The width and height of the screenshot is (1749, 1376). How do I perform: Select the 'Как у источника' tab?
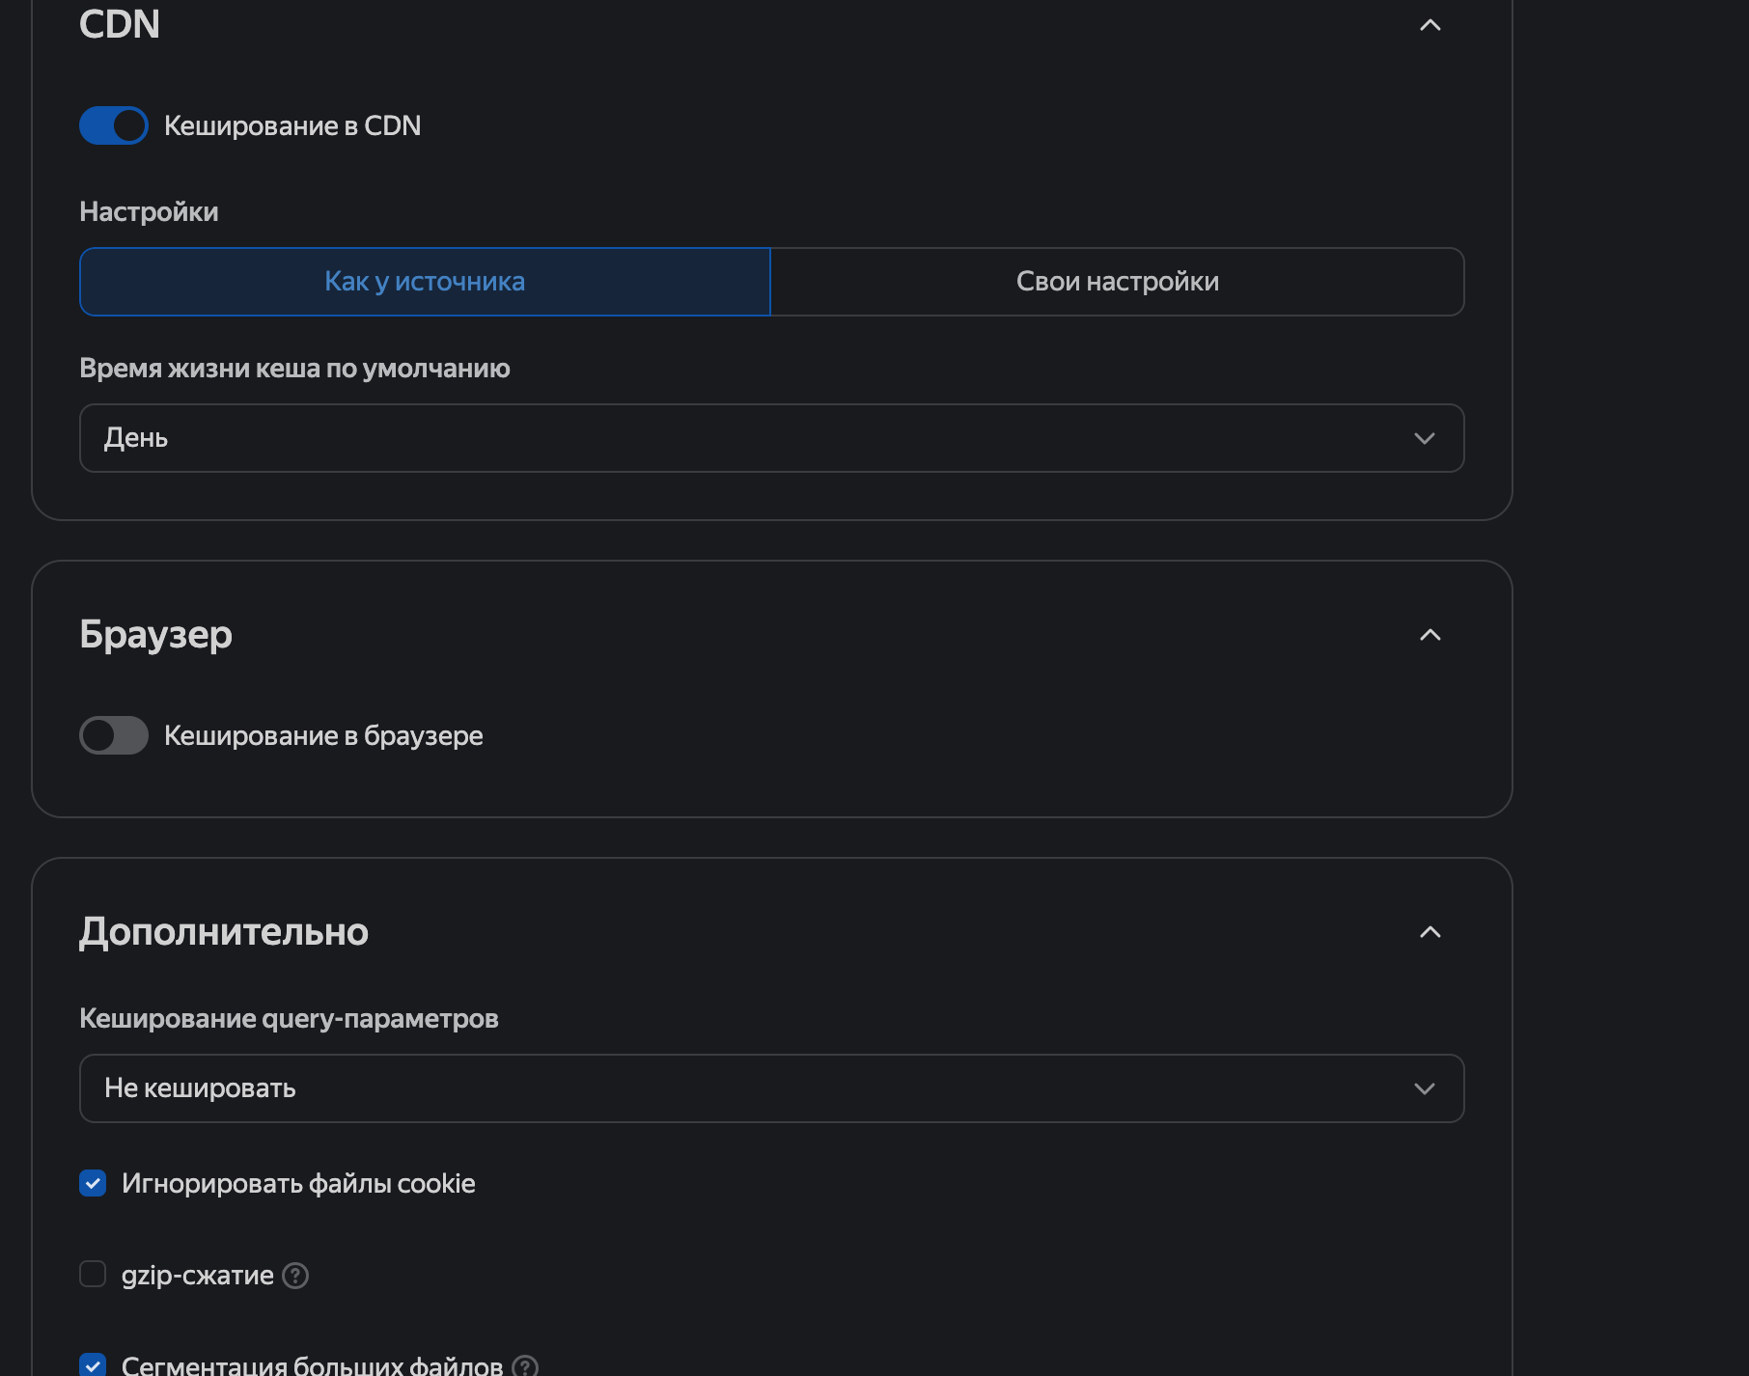click(425, 281)
